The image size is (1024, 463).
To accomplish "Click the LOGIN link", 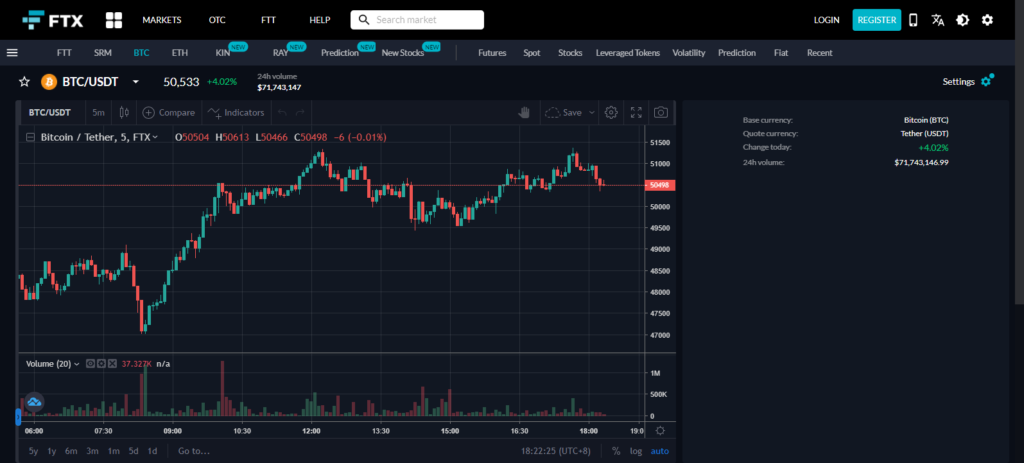I will pos(827,20).
